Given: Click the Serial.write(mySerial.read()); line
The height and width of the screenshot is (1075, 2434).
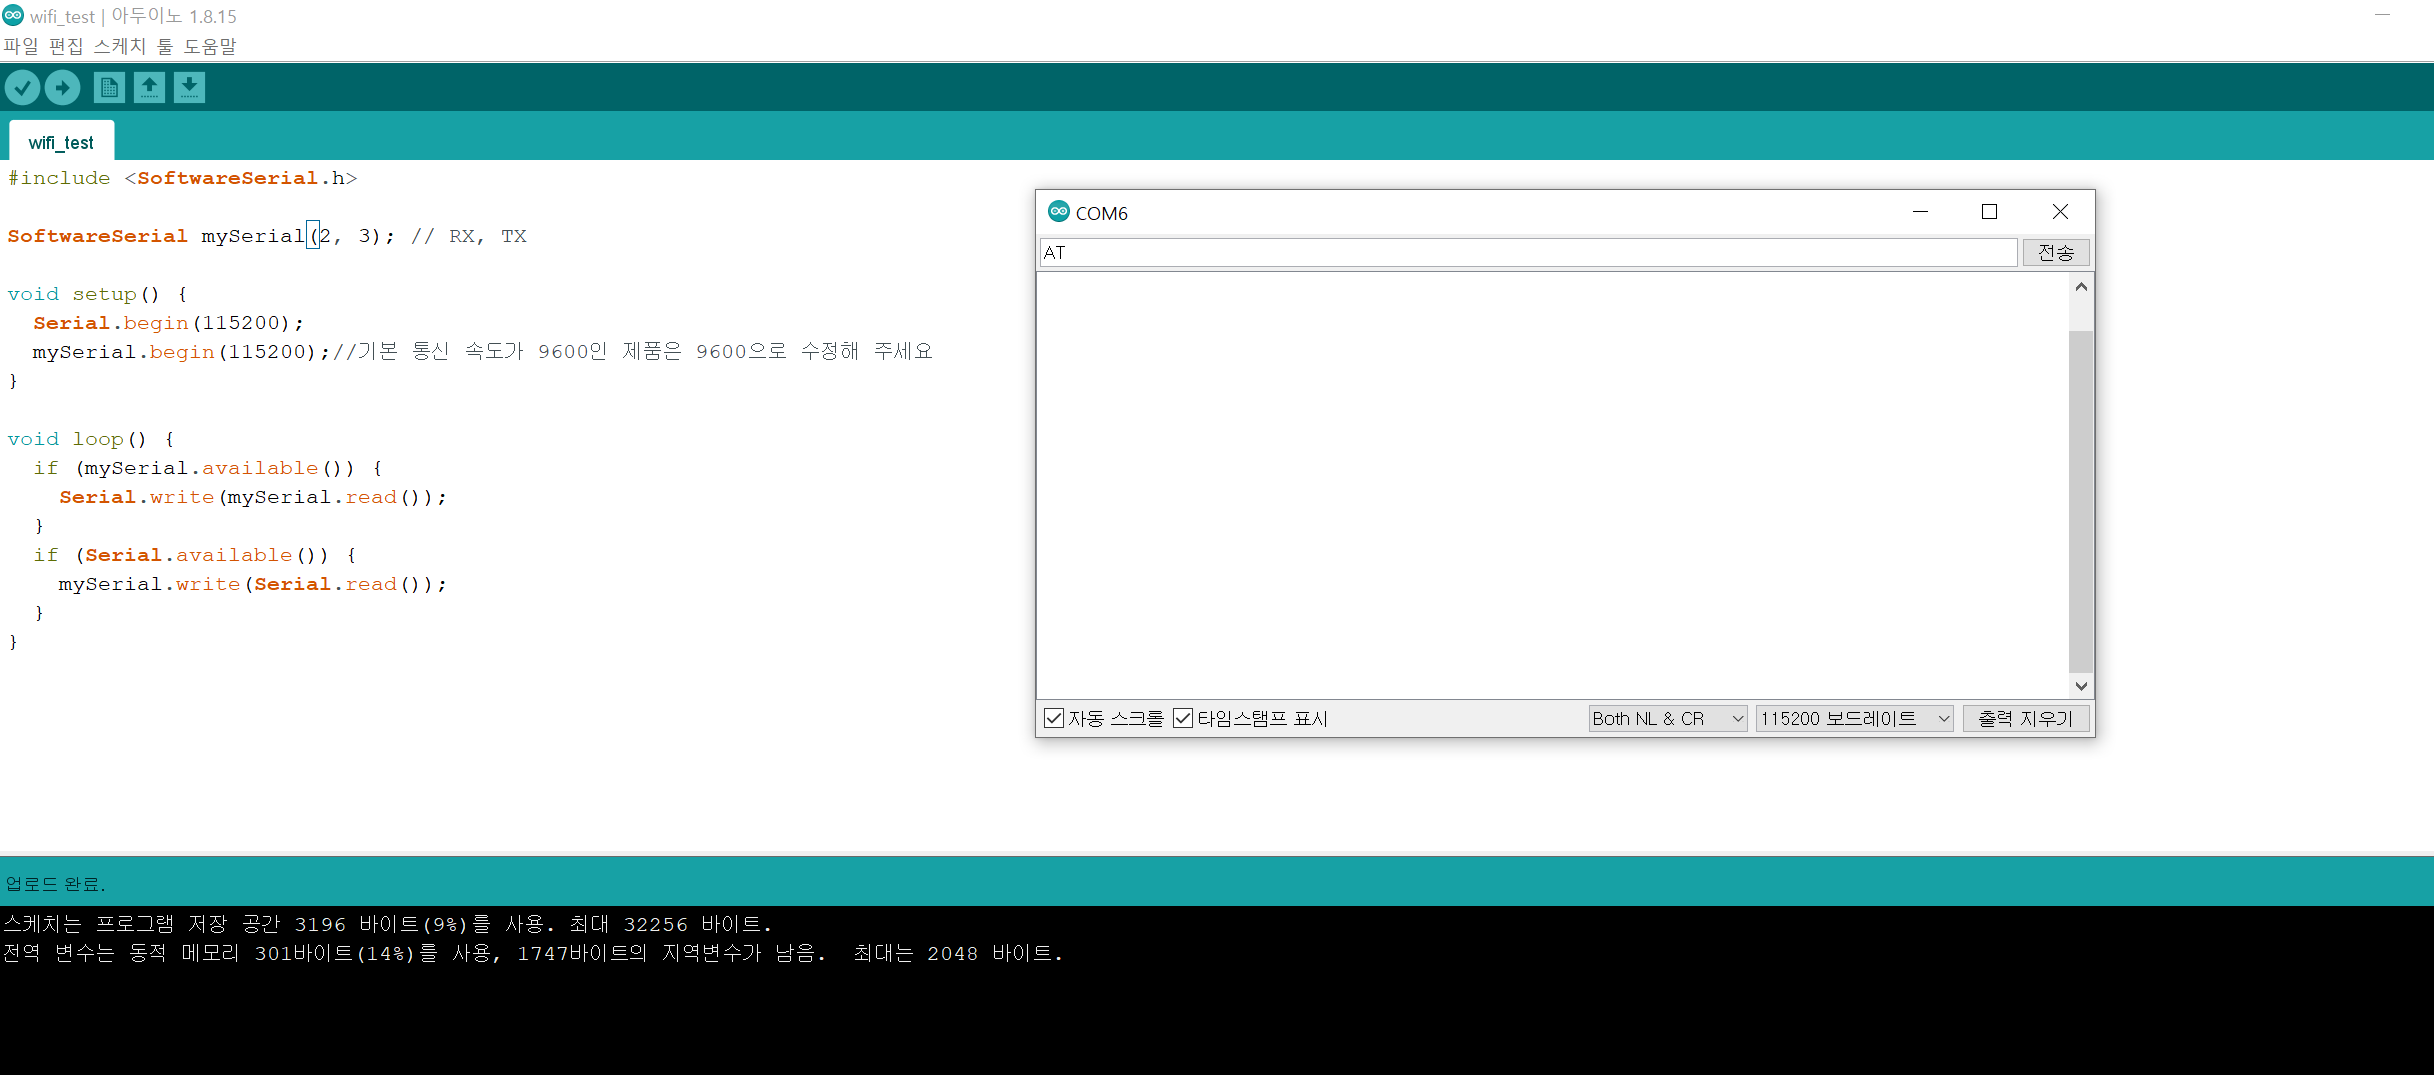Looking at the screenshot, I should [252, 497].
